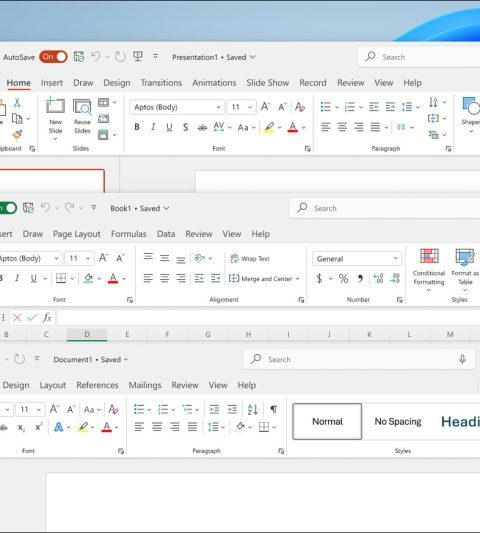Click the Cut scissors icon in PowerPoint
The height and width of the screenshot is (533, 480).
click(17, 102)
